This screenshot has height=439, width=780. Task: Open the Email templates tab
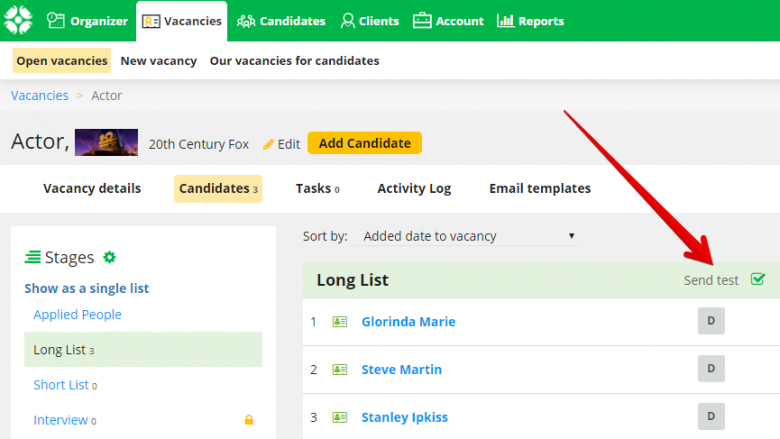[540, 188]
